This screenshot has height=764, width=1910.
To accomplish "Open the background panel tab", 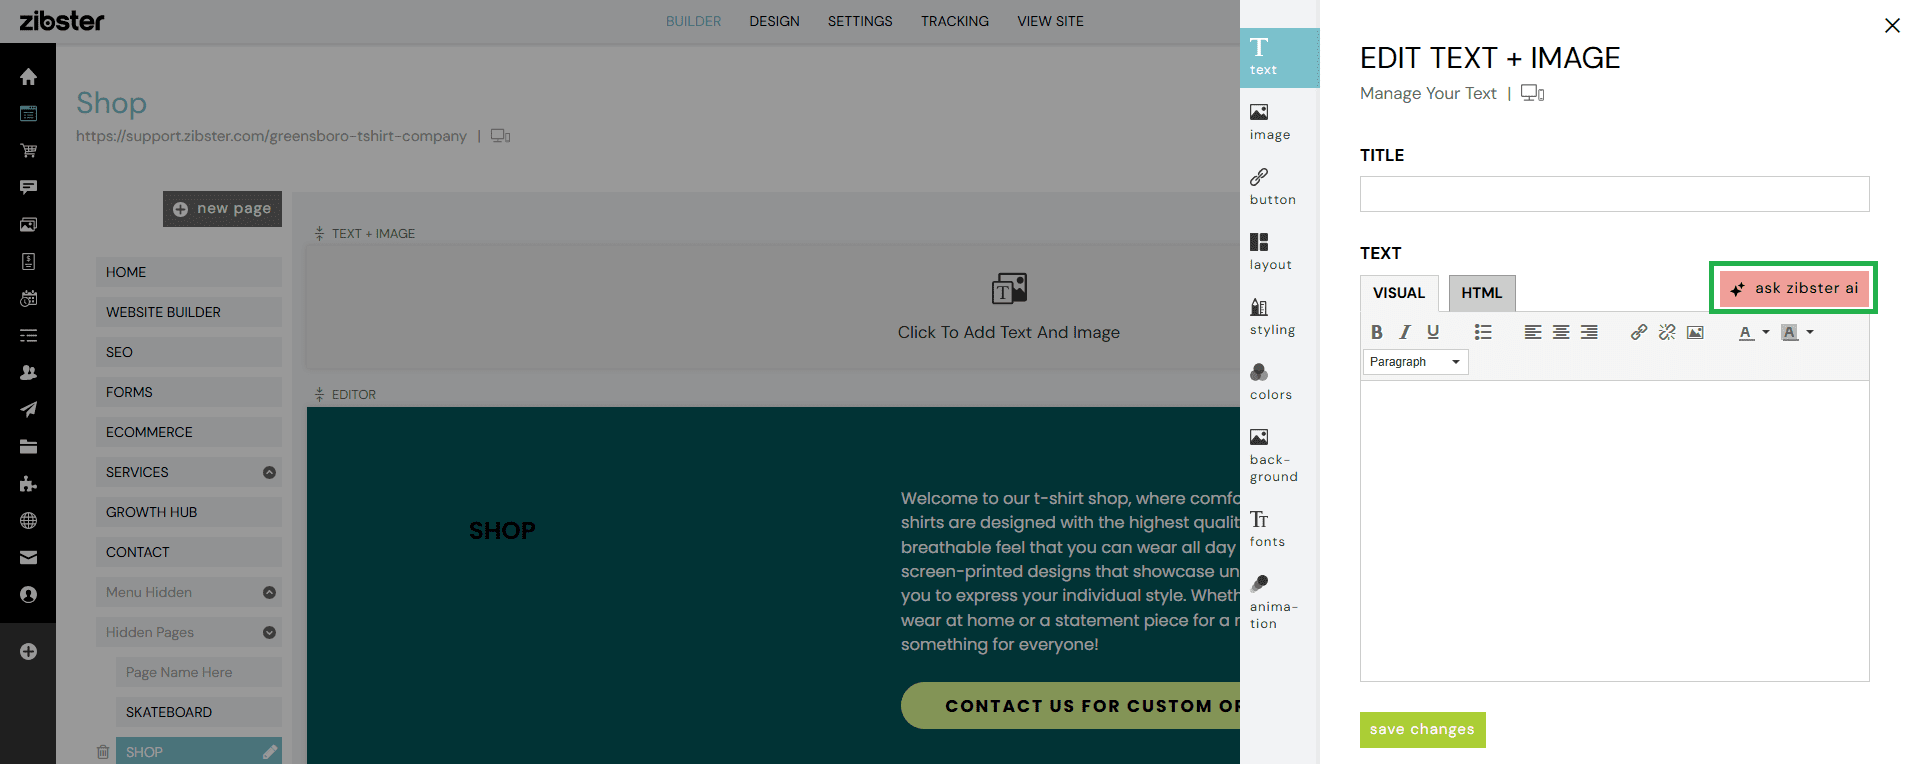I will (x=1273, y=455).
